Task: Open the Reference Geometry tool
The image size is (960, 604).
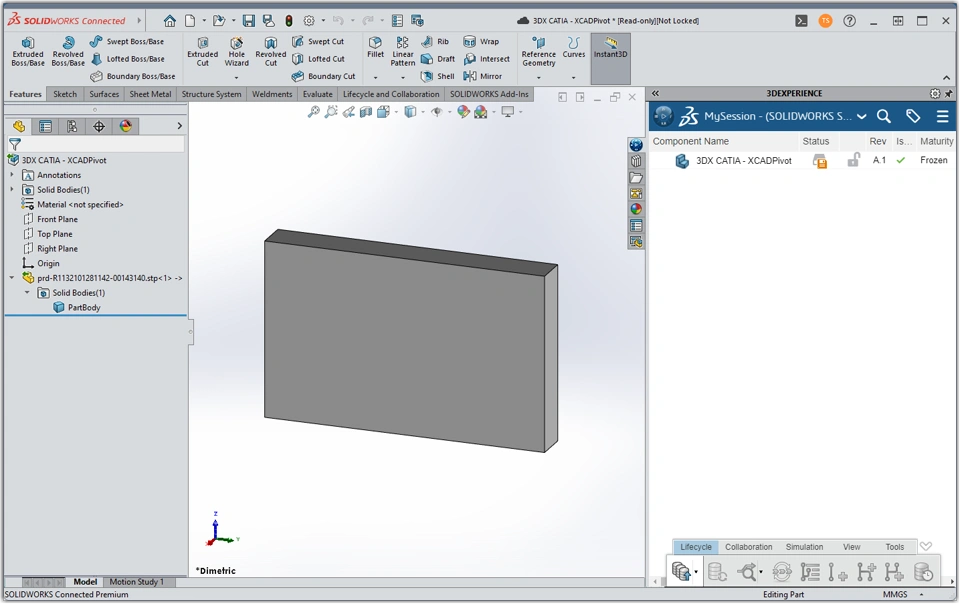Action: click(539, 51)
